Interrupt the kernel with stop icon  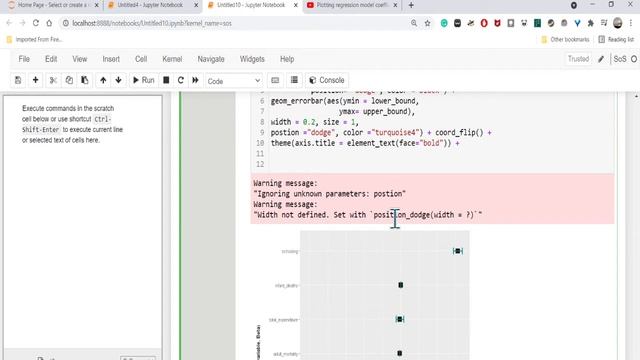166,80
